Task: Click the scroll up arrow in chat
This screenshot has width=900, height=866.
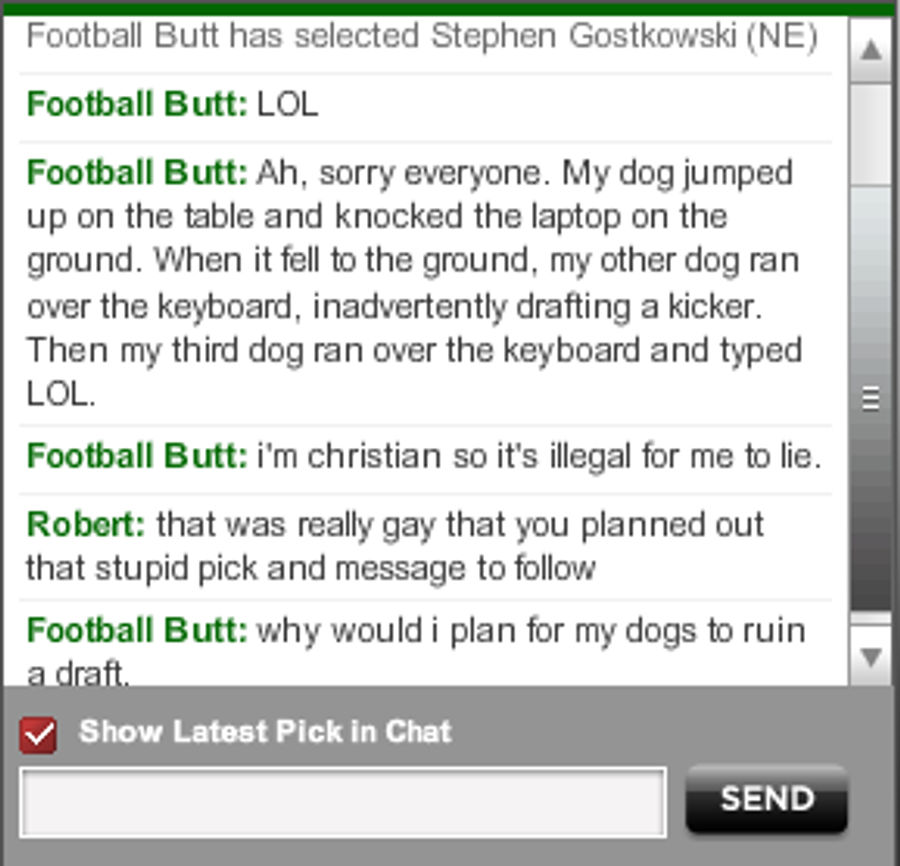Action: [871, 50]
